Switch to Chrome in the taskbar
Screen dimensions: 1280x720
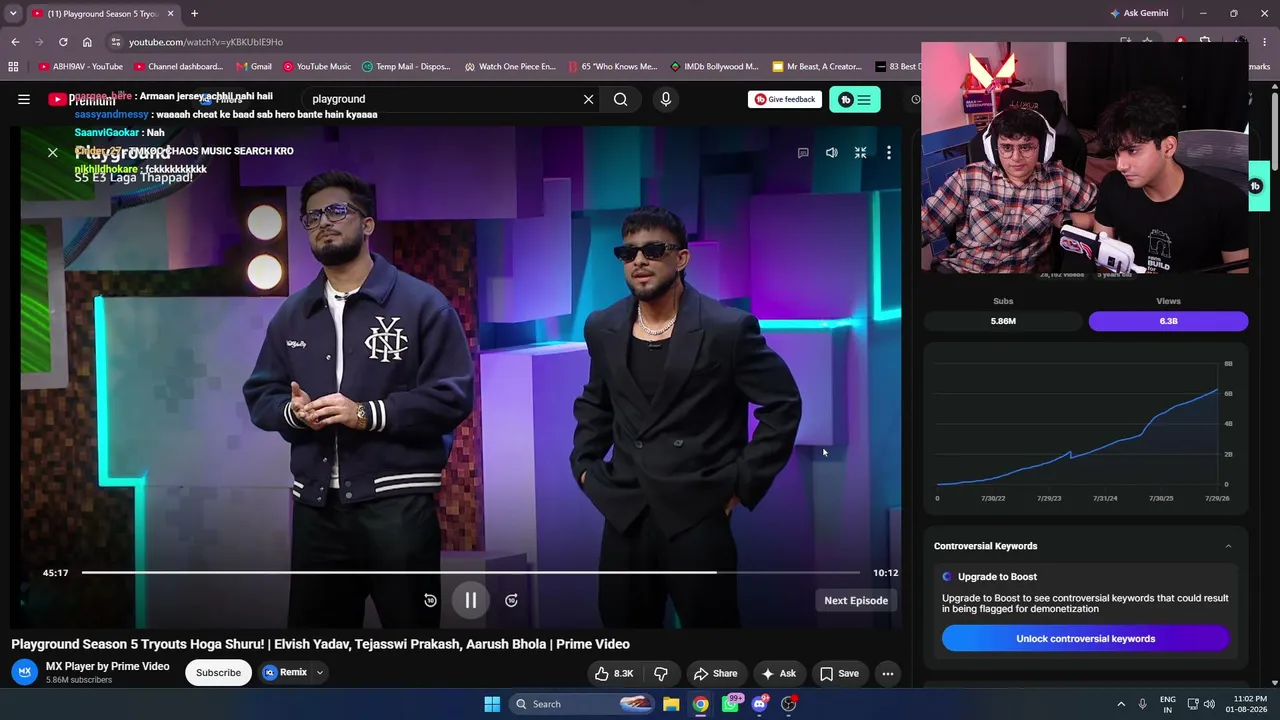pos(701,704)
